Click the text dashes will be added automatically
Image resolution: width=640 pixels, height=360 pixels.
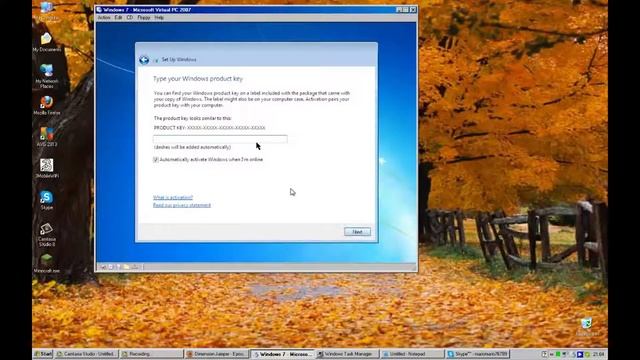[192, 147]
